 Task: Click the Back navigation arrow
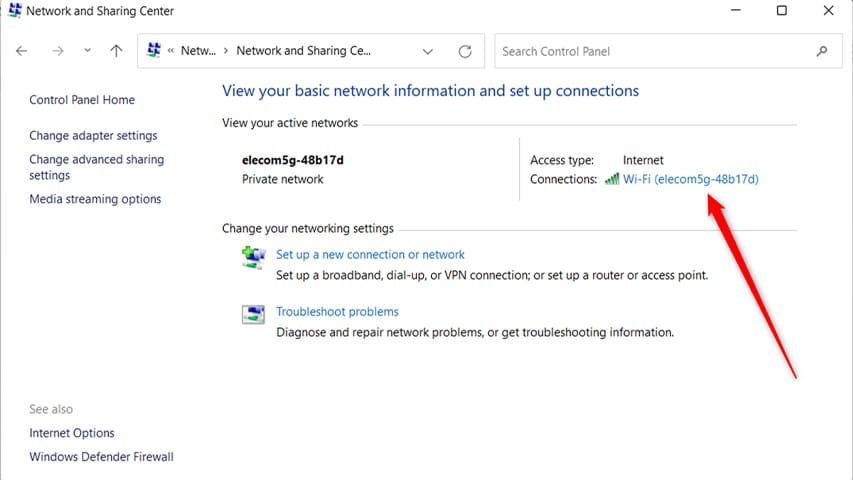click(22, 51)
